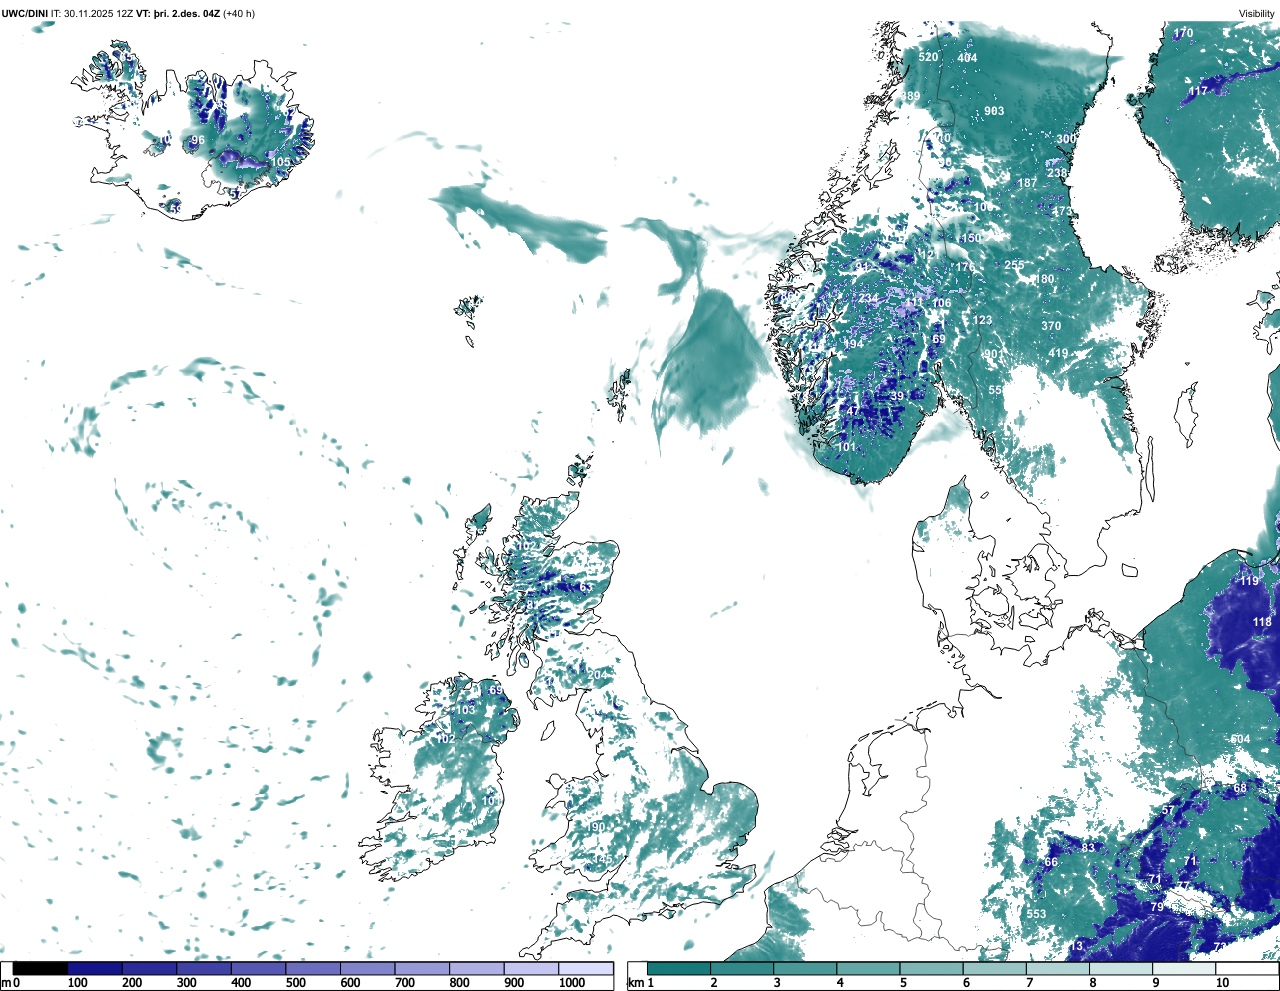The width and height of the screenshot is (1280, 991).
Task: Click the '118' visibility value in Poland
Action: (1263, 623)
